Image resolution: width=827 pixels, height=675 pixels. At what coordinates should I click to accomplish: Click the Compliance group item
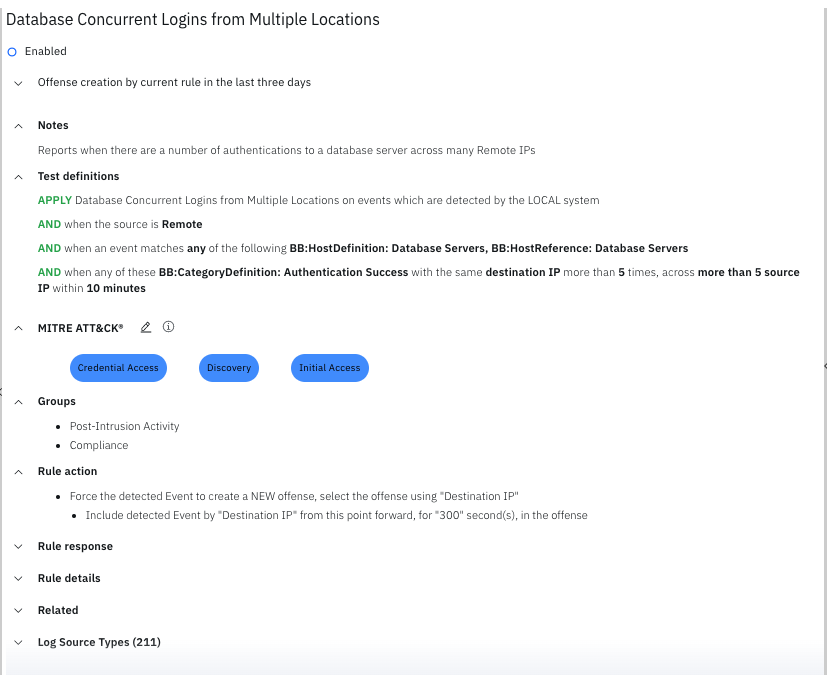(99, 446)
